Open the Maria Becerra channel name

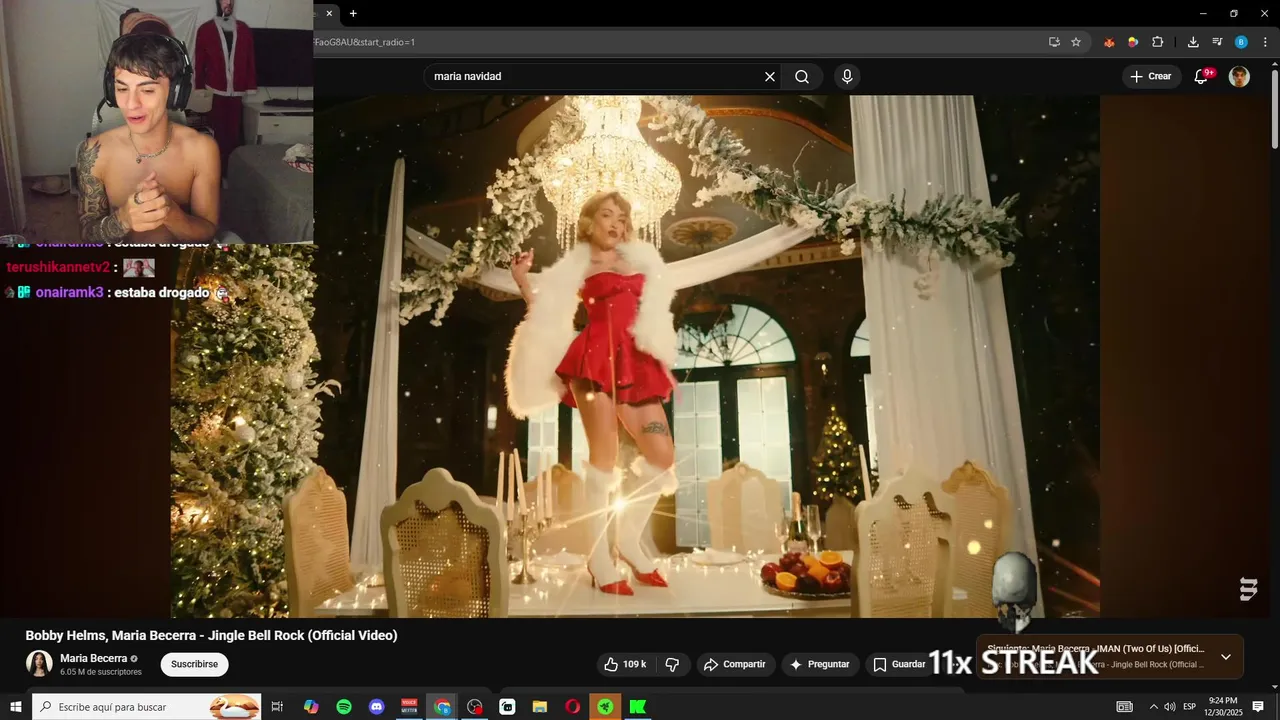[x=93, y=658]
